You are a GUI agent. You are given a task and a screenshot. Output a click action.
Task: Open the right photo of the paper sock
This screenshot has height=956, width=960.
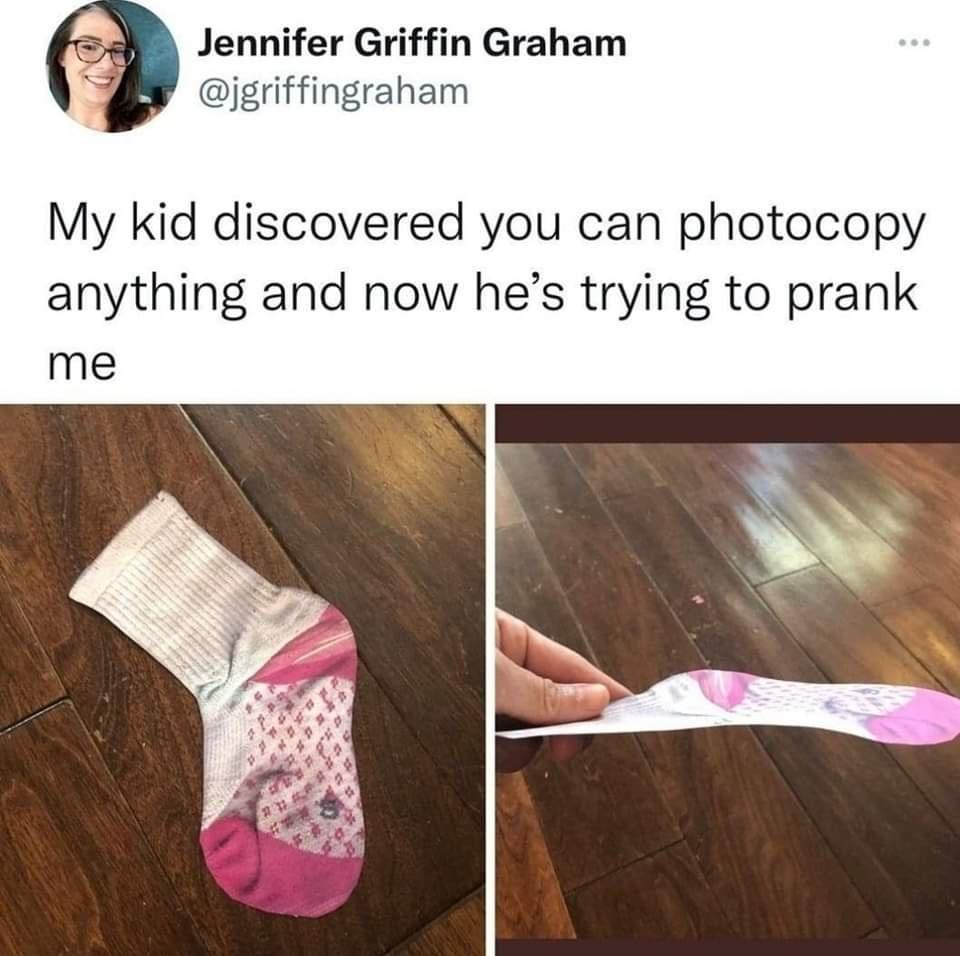tap(727, 680)
